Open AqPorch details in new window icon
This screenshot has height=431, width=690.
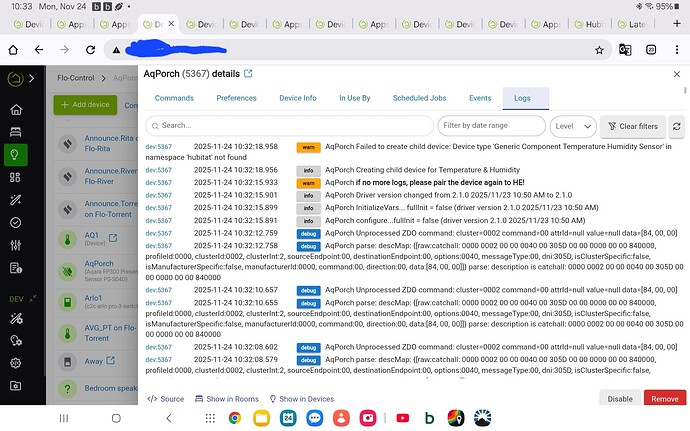(248, 74)
